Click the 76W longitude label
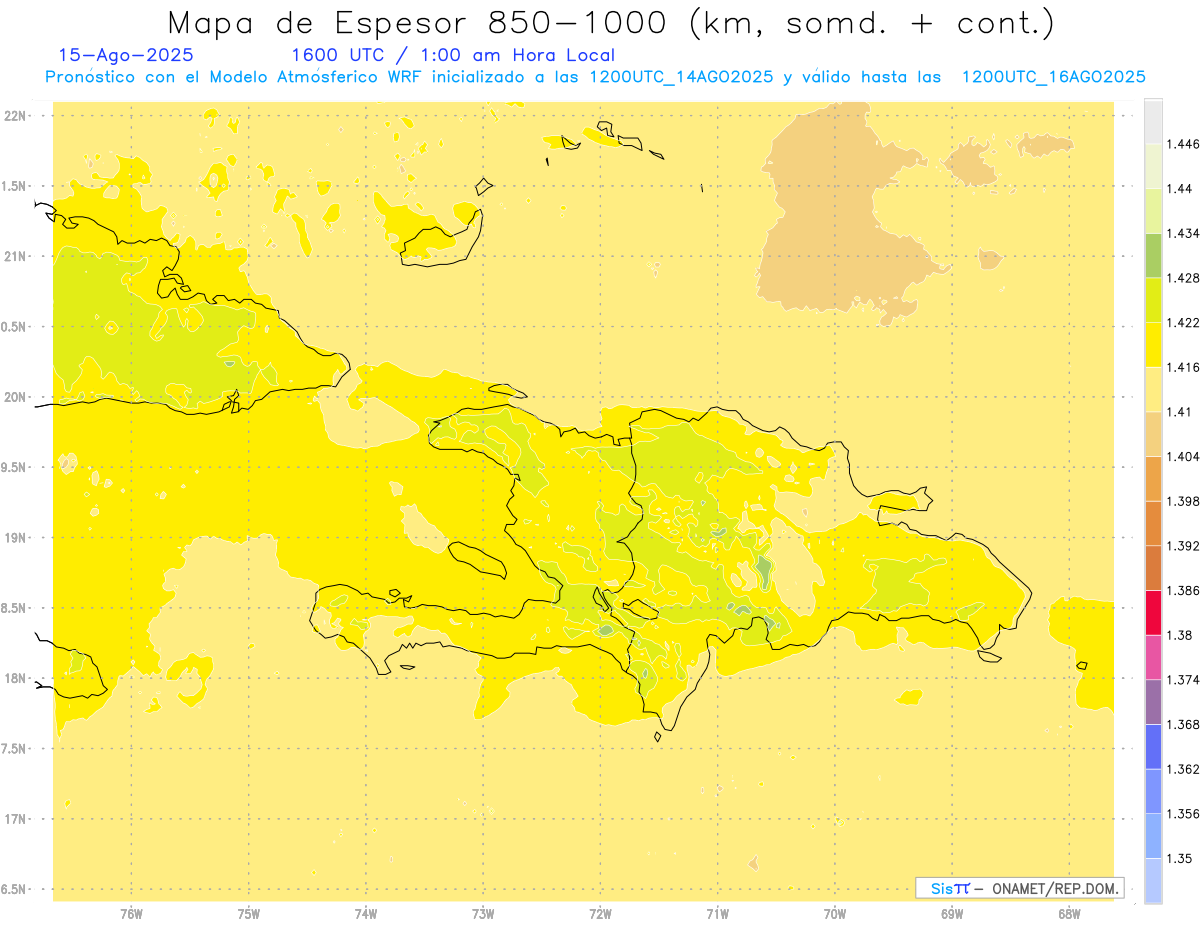The width and height of the screenshot is (1200, 927). tap(131, 913)
